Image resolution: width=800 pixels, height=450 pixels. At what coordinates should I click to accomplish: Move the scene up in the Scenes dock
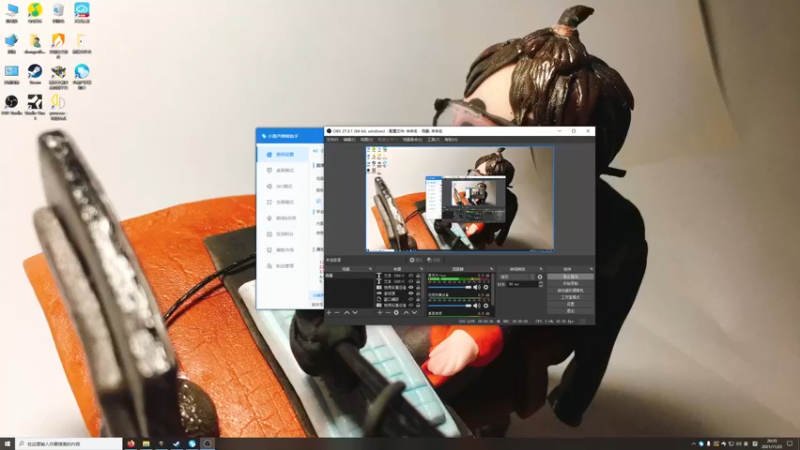coord(346,312)
